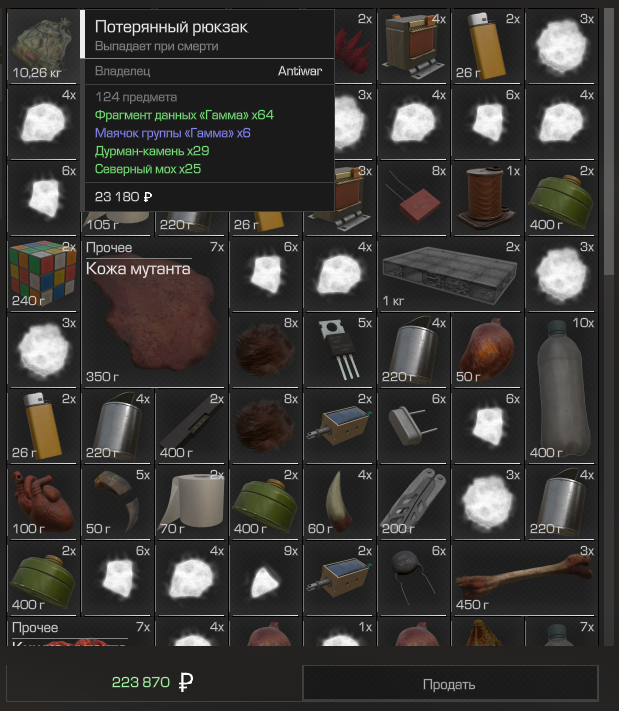Pick the copper wire spool, 1x

487,198
